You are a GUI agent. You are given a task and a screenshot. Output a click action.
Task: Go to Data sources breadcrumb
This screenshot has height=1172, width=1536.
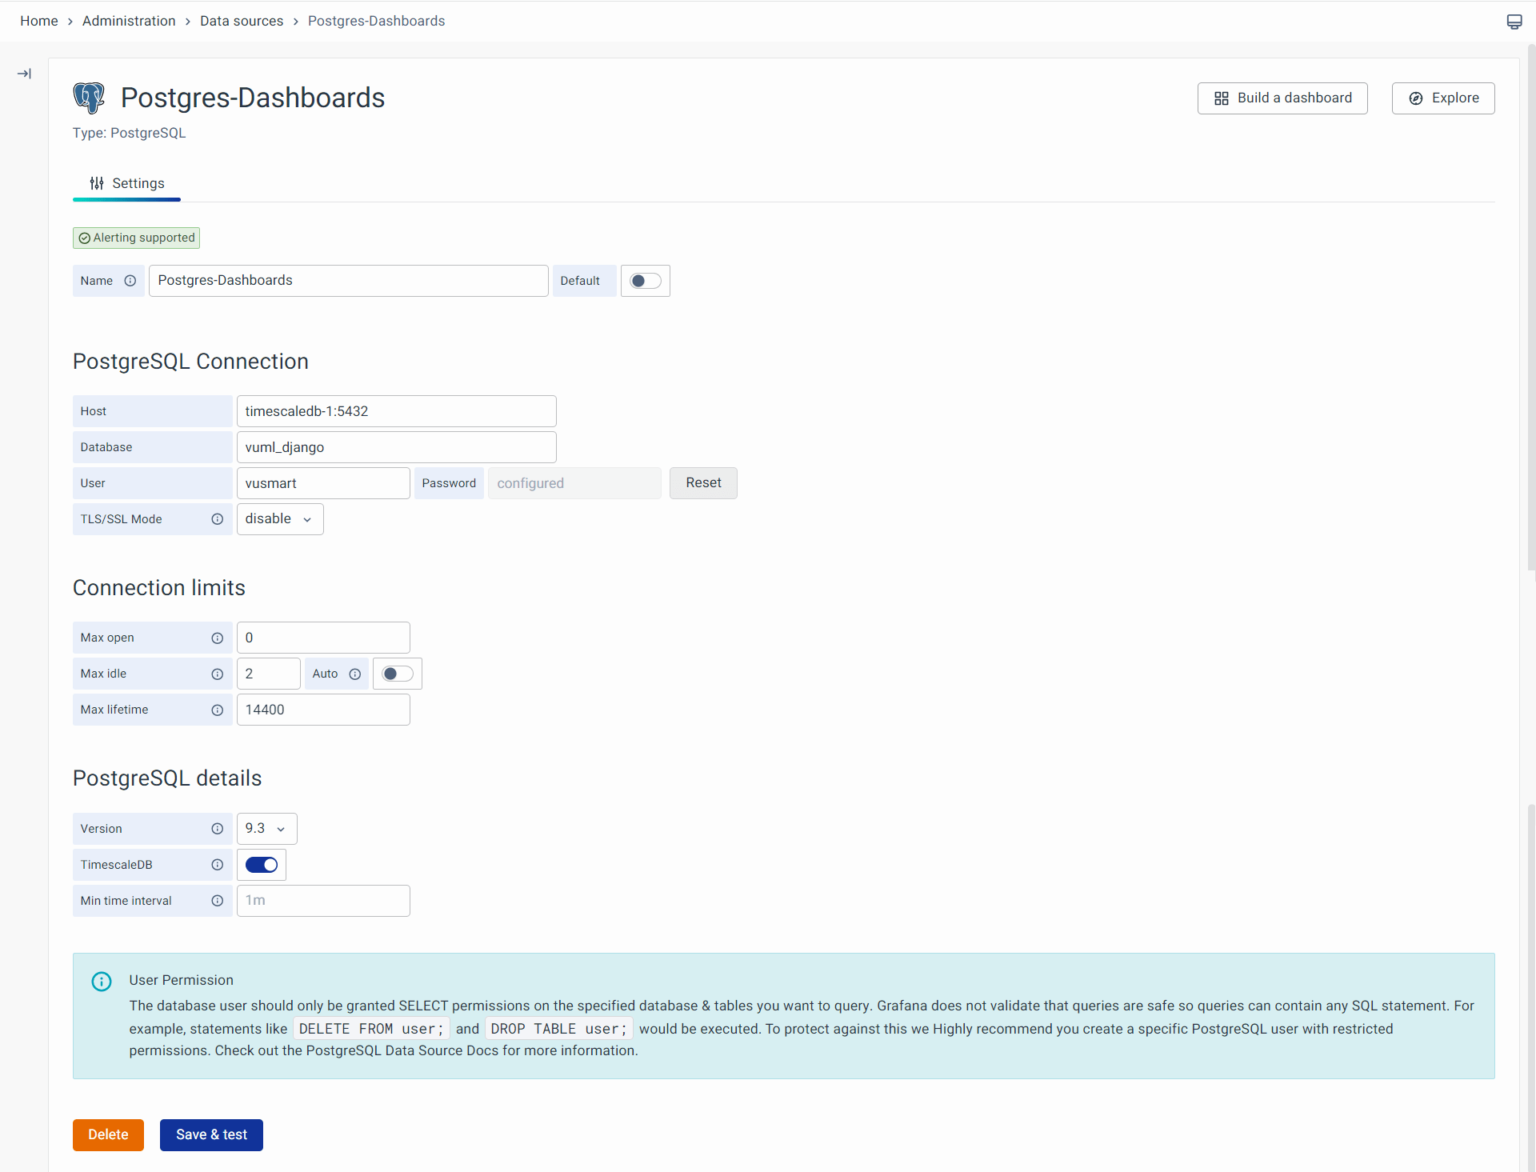click(241, 21)
